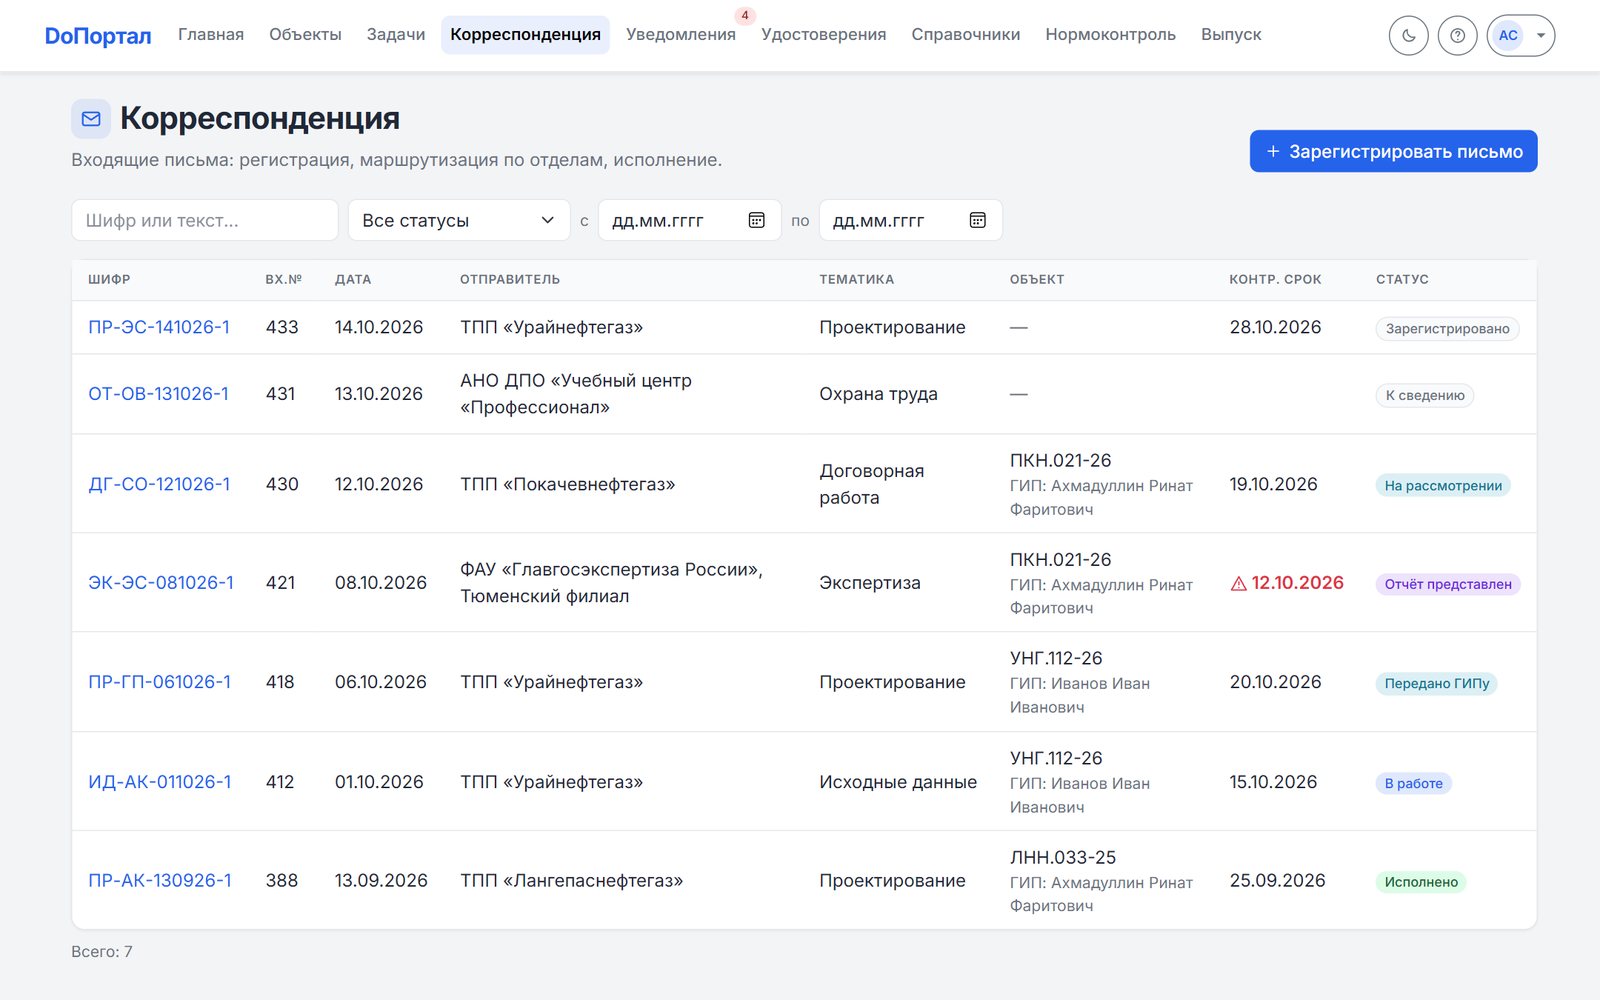This screenshot has width=1600, height=1000.
Task: Open the AC user avatar menu
Action: [x=1520, y=36]
